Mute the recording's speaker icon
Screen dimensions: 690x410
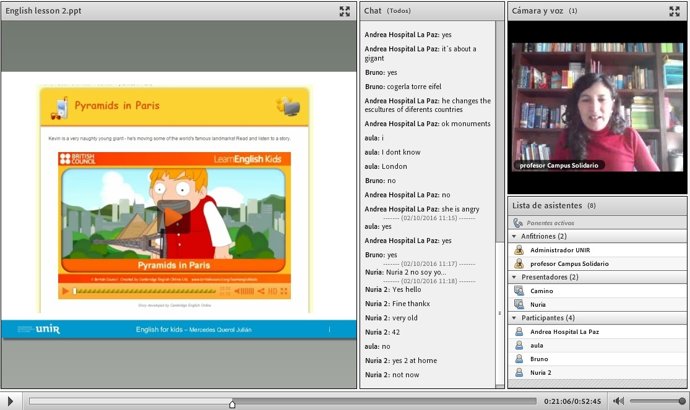click(619, 401)
